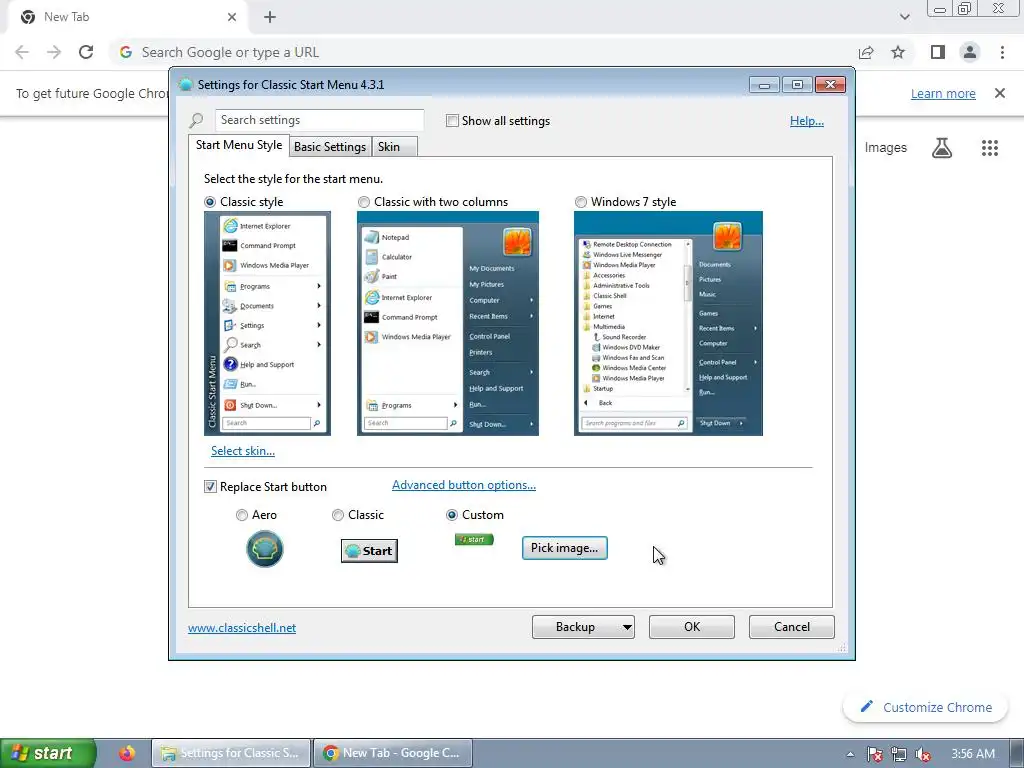
Task: Open the Google apps grid icon
Action: (990, 148)
